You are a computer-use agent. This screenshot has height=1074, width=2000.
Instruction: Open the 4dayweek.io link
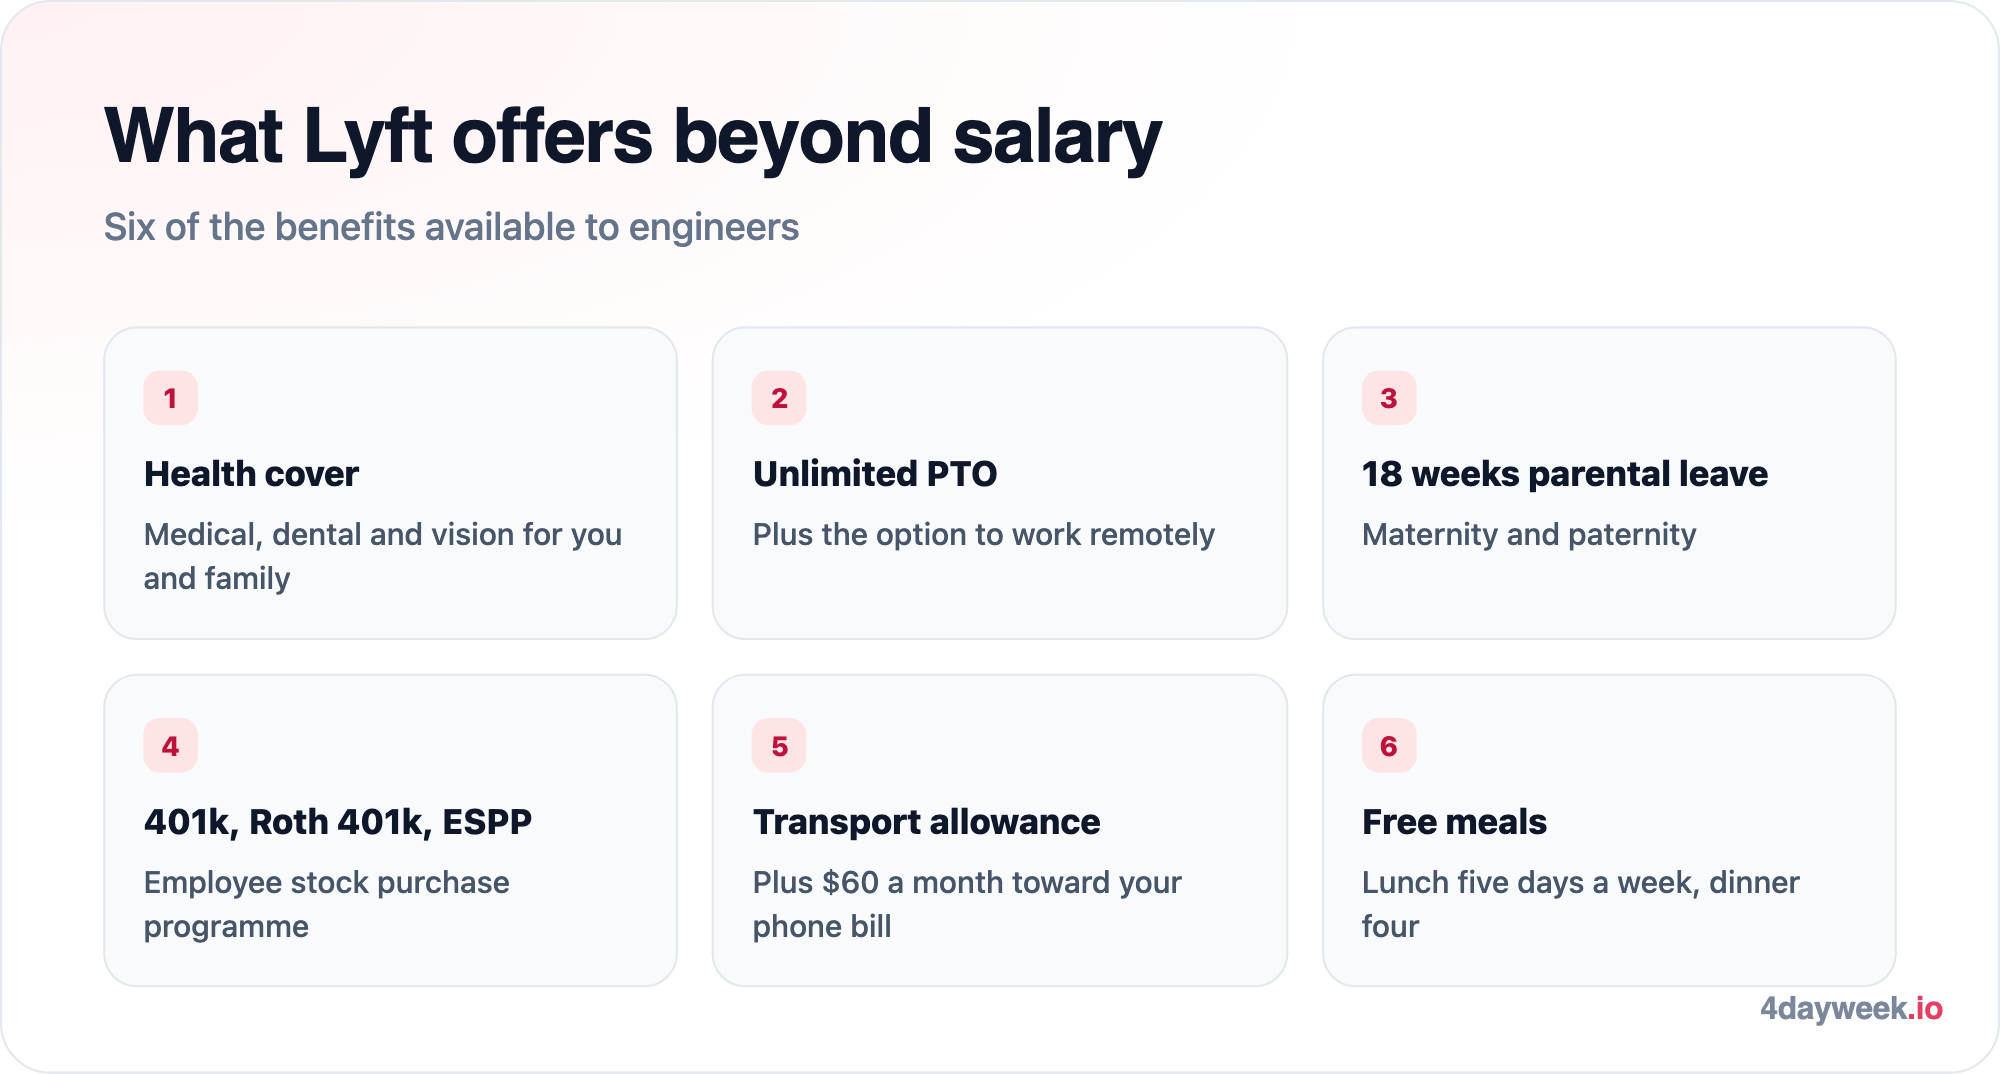tap(1851, 1008)
